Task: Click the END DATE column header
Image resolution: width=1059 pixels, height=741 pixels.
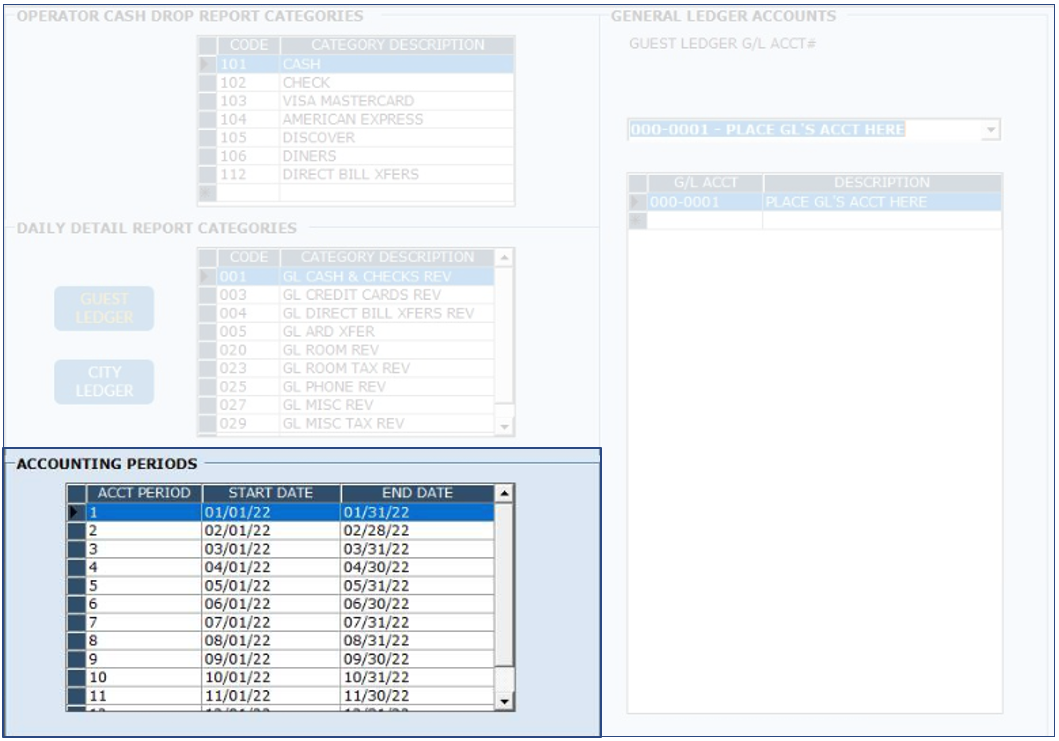Action: [x=417, y=493]
